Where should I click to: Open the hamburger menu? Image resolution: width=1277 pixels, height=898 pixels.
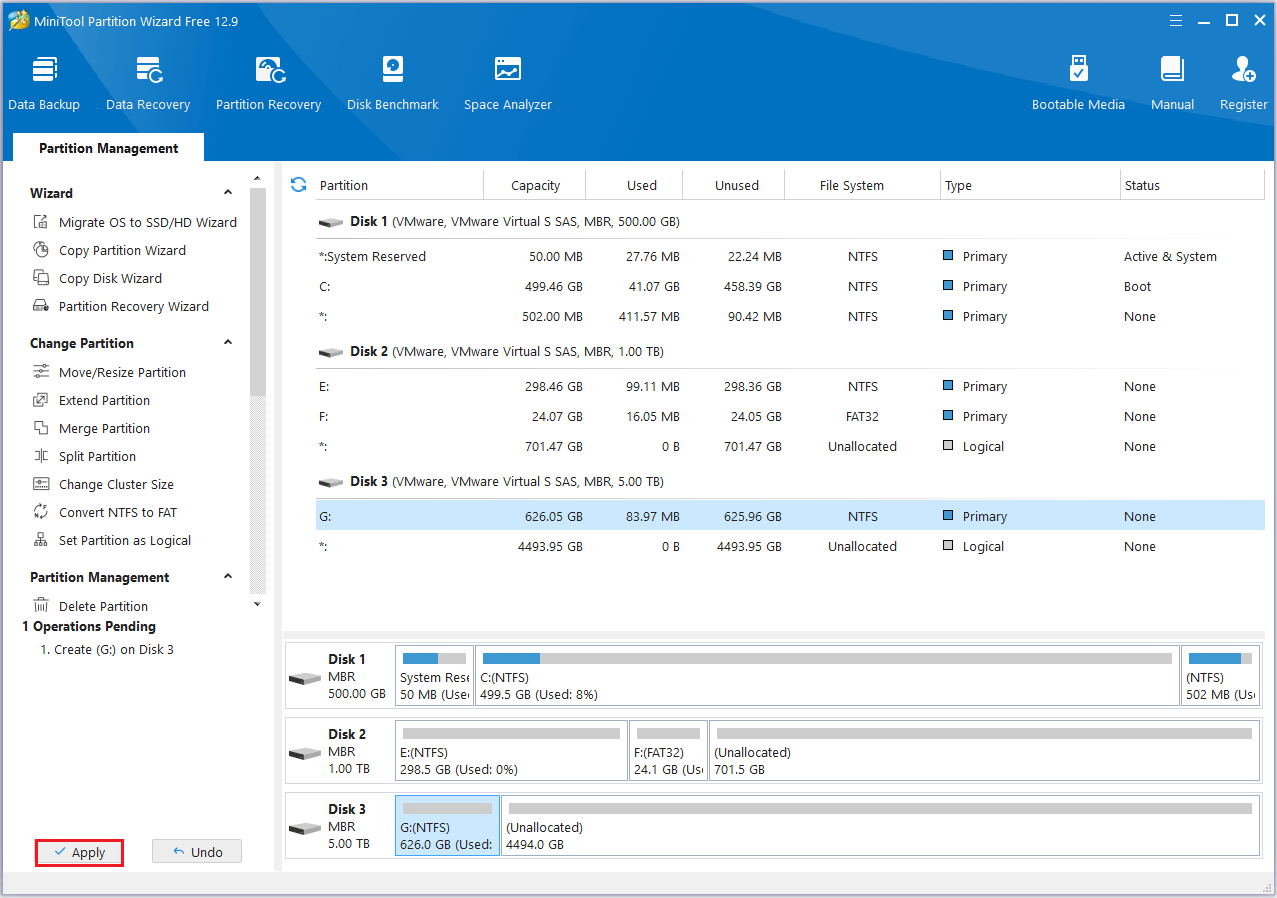(1175, 20)
